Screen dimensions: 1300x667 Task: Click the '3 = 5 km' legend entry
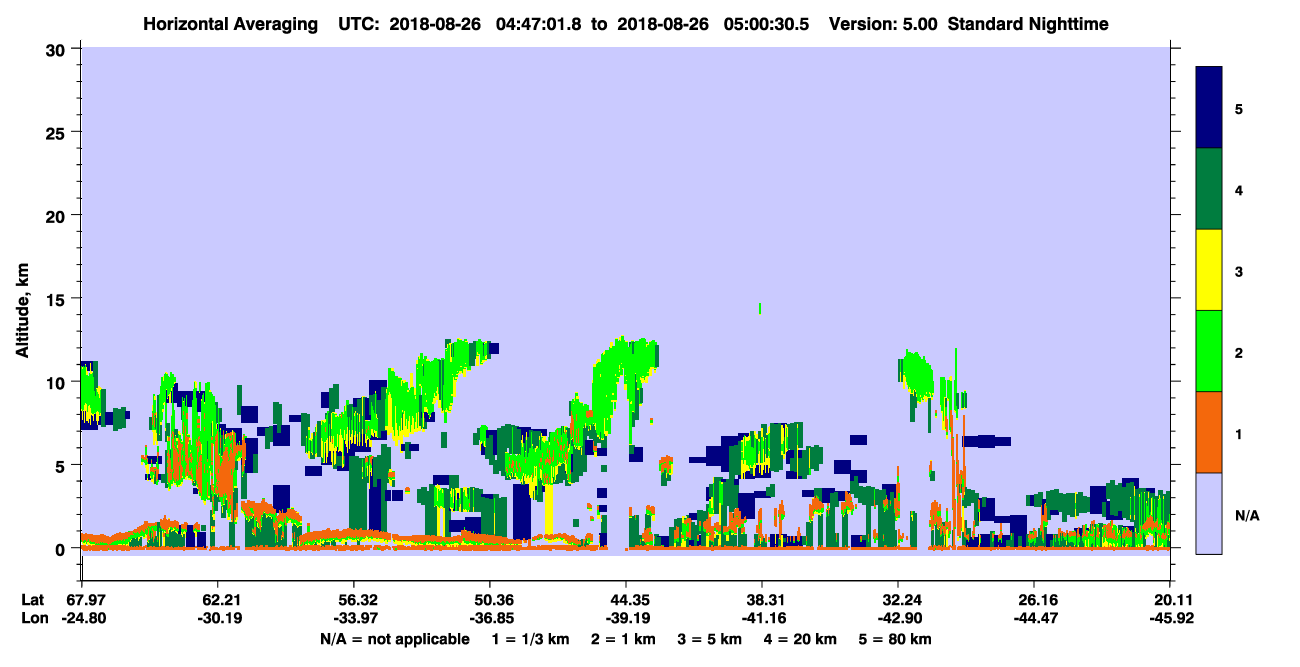point(711,640)
